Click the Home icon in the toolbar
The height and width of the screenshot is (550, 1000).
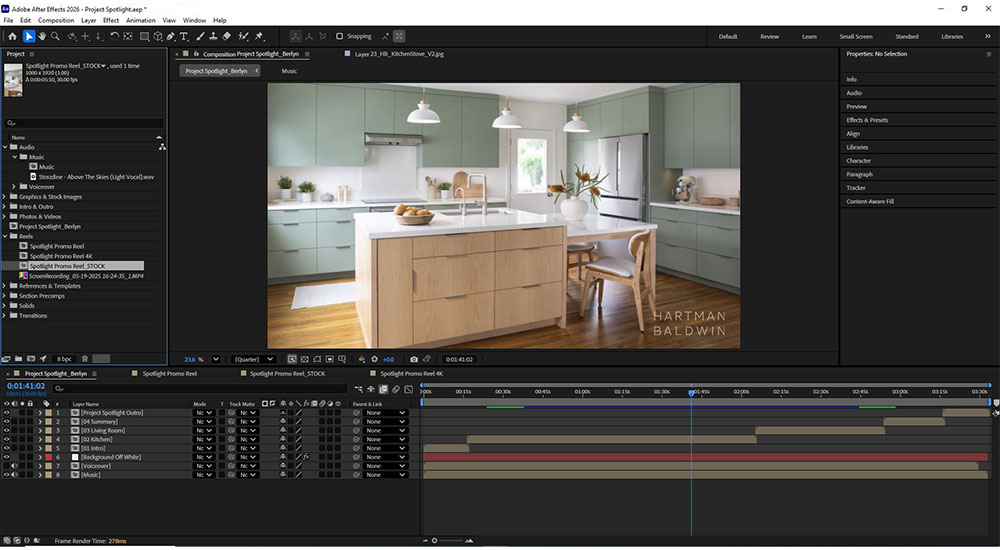click(12, 36)
